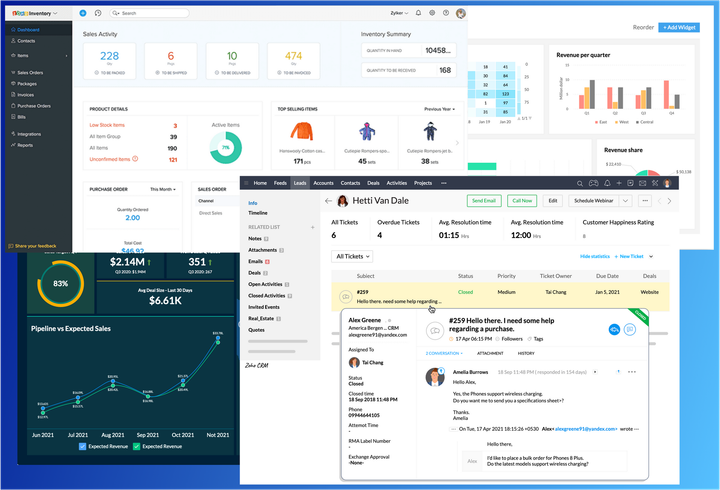This screenshot has height=490, width=720.
Task: Go to the next lead record arrow
Action: click(x=669, y=201)
